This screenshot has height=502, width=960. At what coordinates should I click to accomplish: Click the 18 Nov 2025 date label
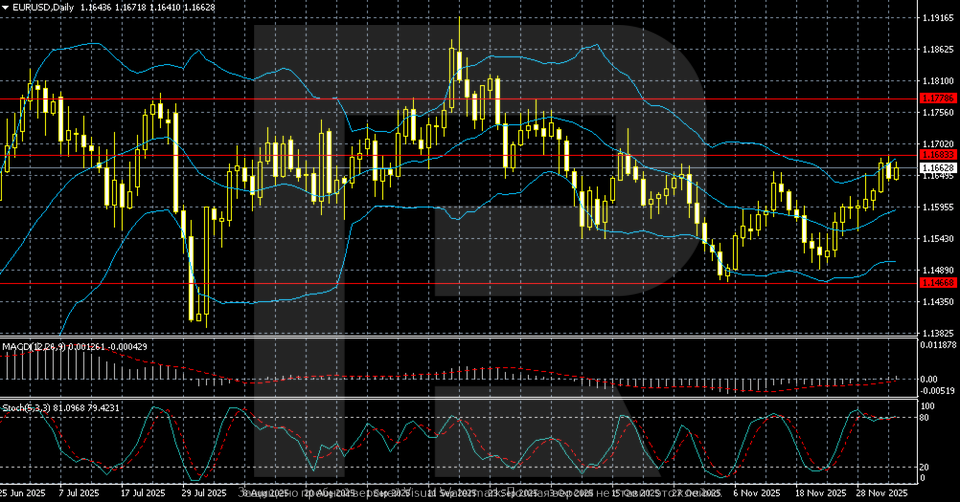click(x=815, y=493)
